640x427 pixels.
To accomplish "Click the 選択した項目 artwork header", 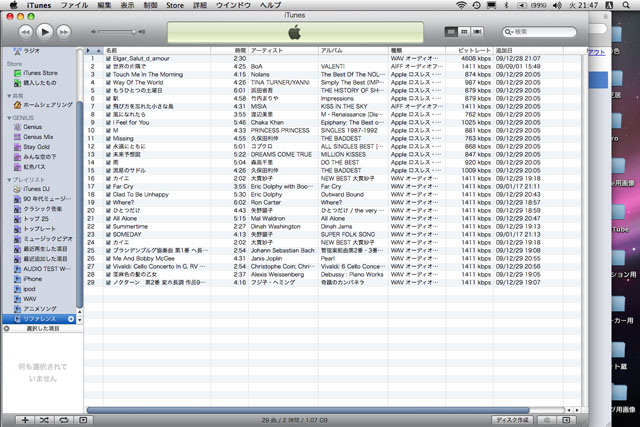I will (42, 329).
